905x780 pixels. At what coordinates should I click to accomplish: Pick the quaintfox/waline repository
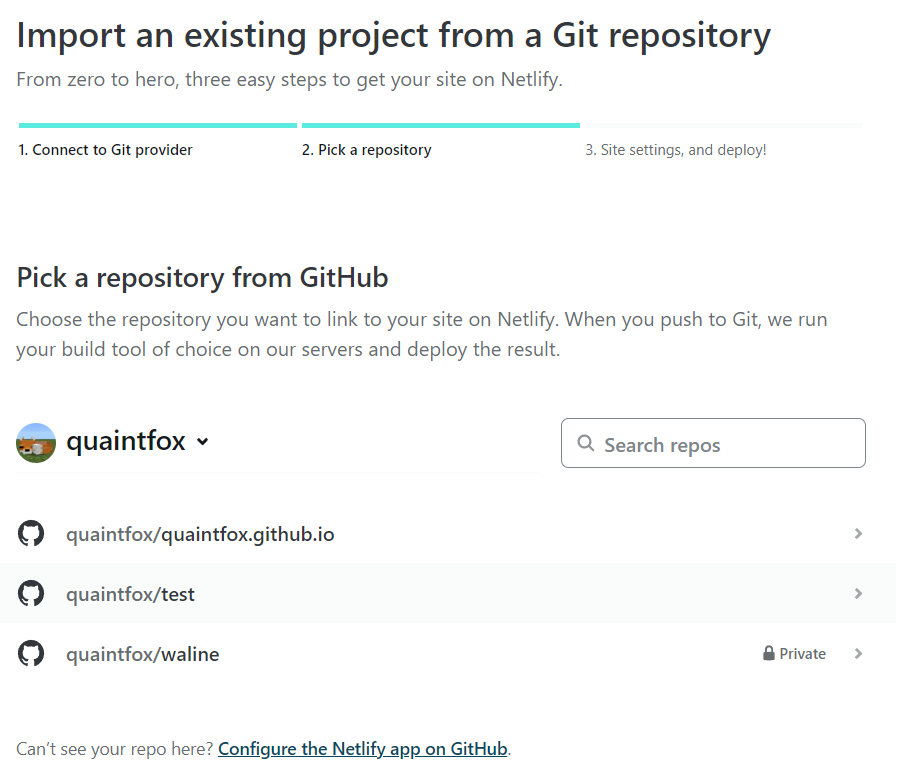pyautogui.click(x=143, y=654)
